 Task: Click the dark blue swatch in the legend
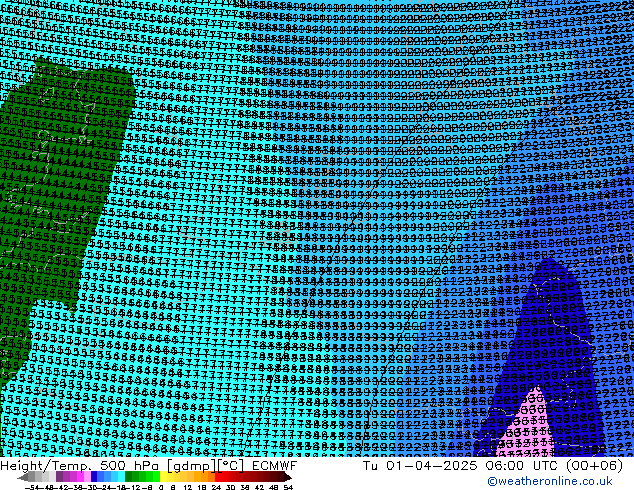94,477
